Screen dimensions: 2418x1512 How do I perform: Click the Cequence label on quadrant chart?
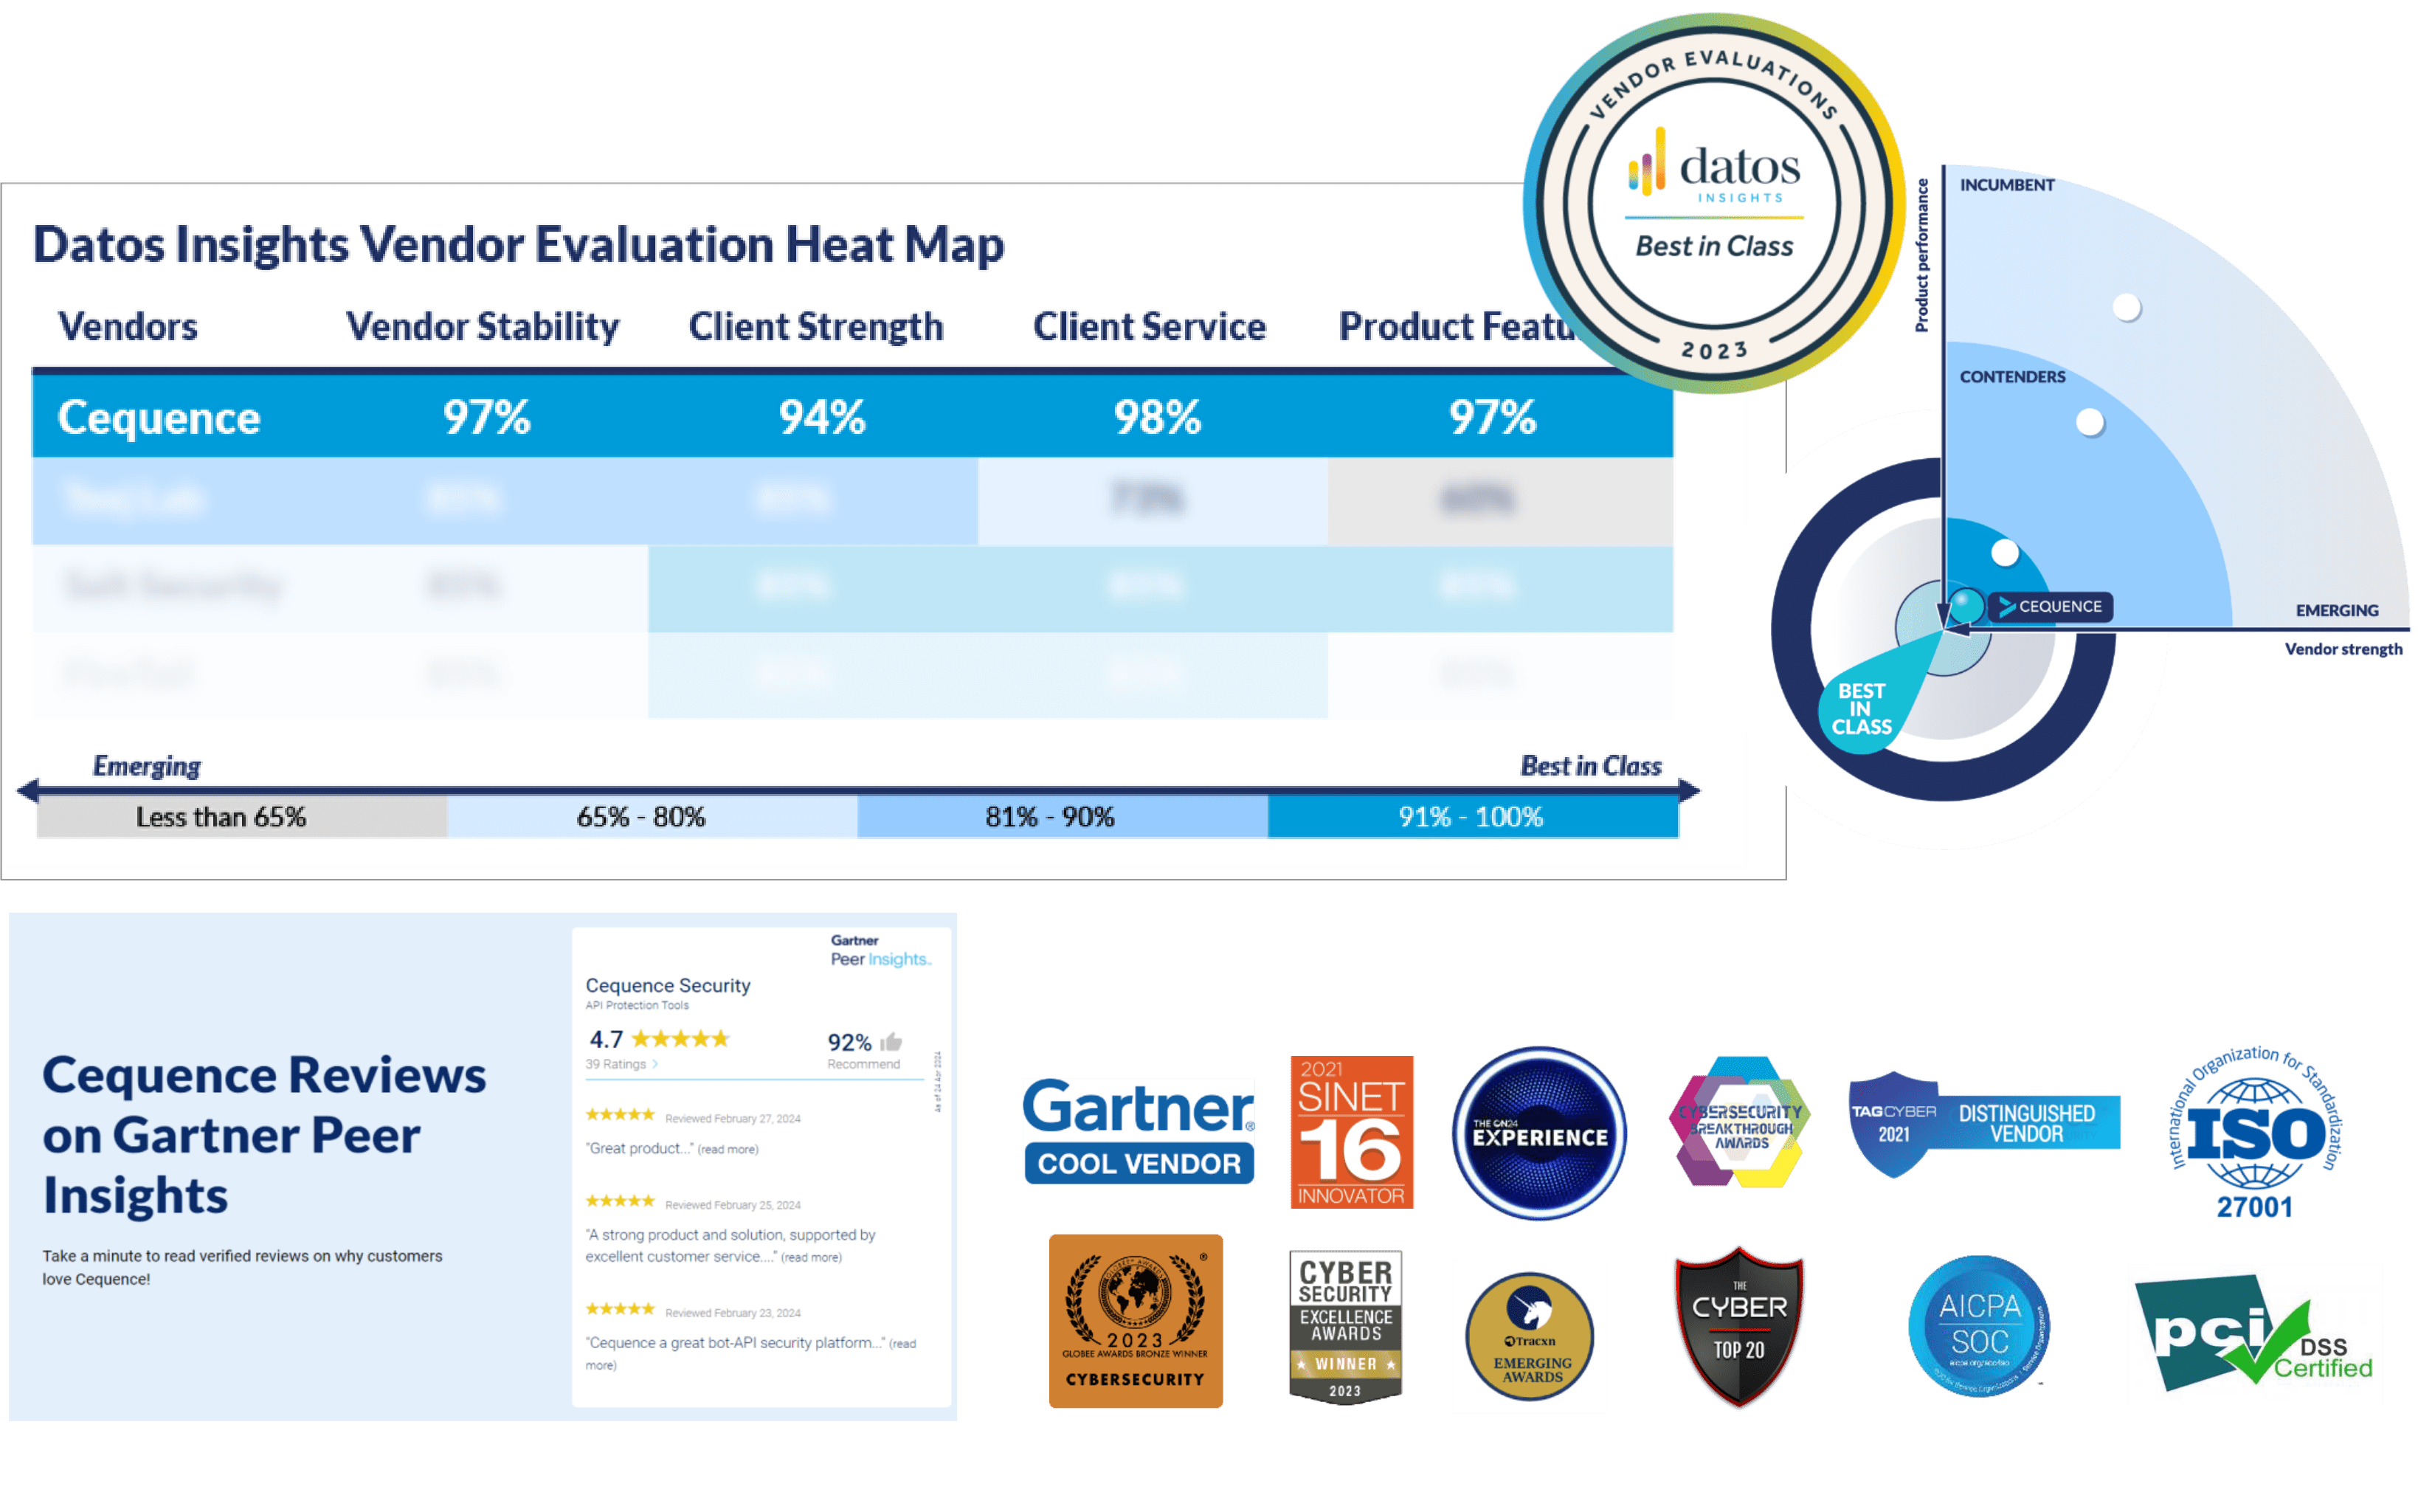tap(2050, 606)
